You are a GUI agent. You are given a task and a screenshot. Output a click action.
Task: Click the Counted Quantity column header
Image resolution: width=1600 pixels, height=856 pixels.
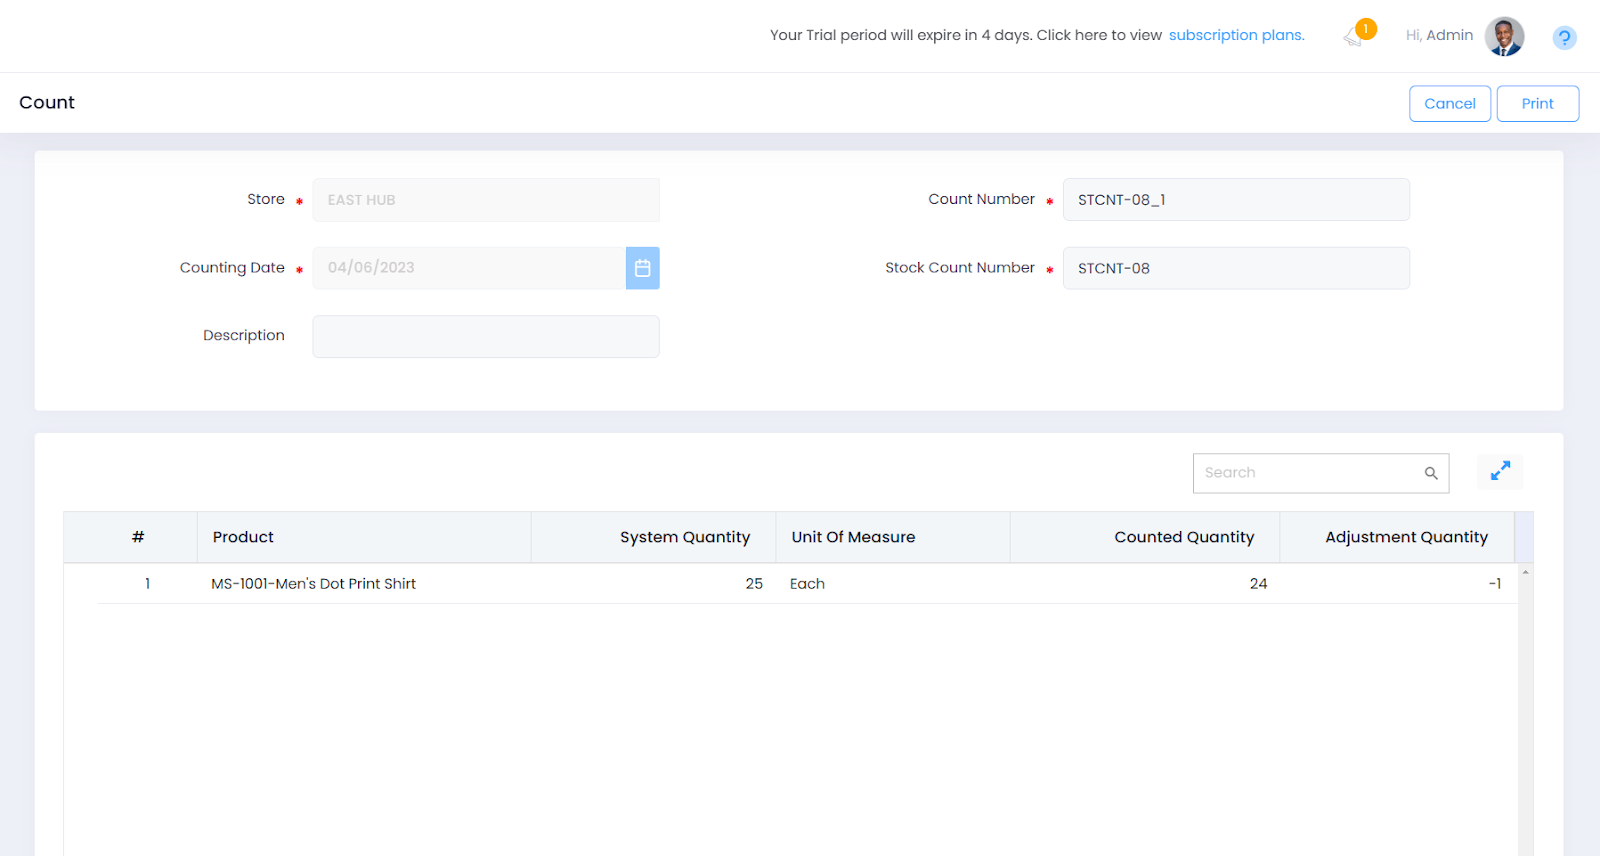click(1183, 537)
